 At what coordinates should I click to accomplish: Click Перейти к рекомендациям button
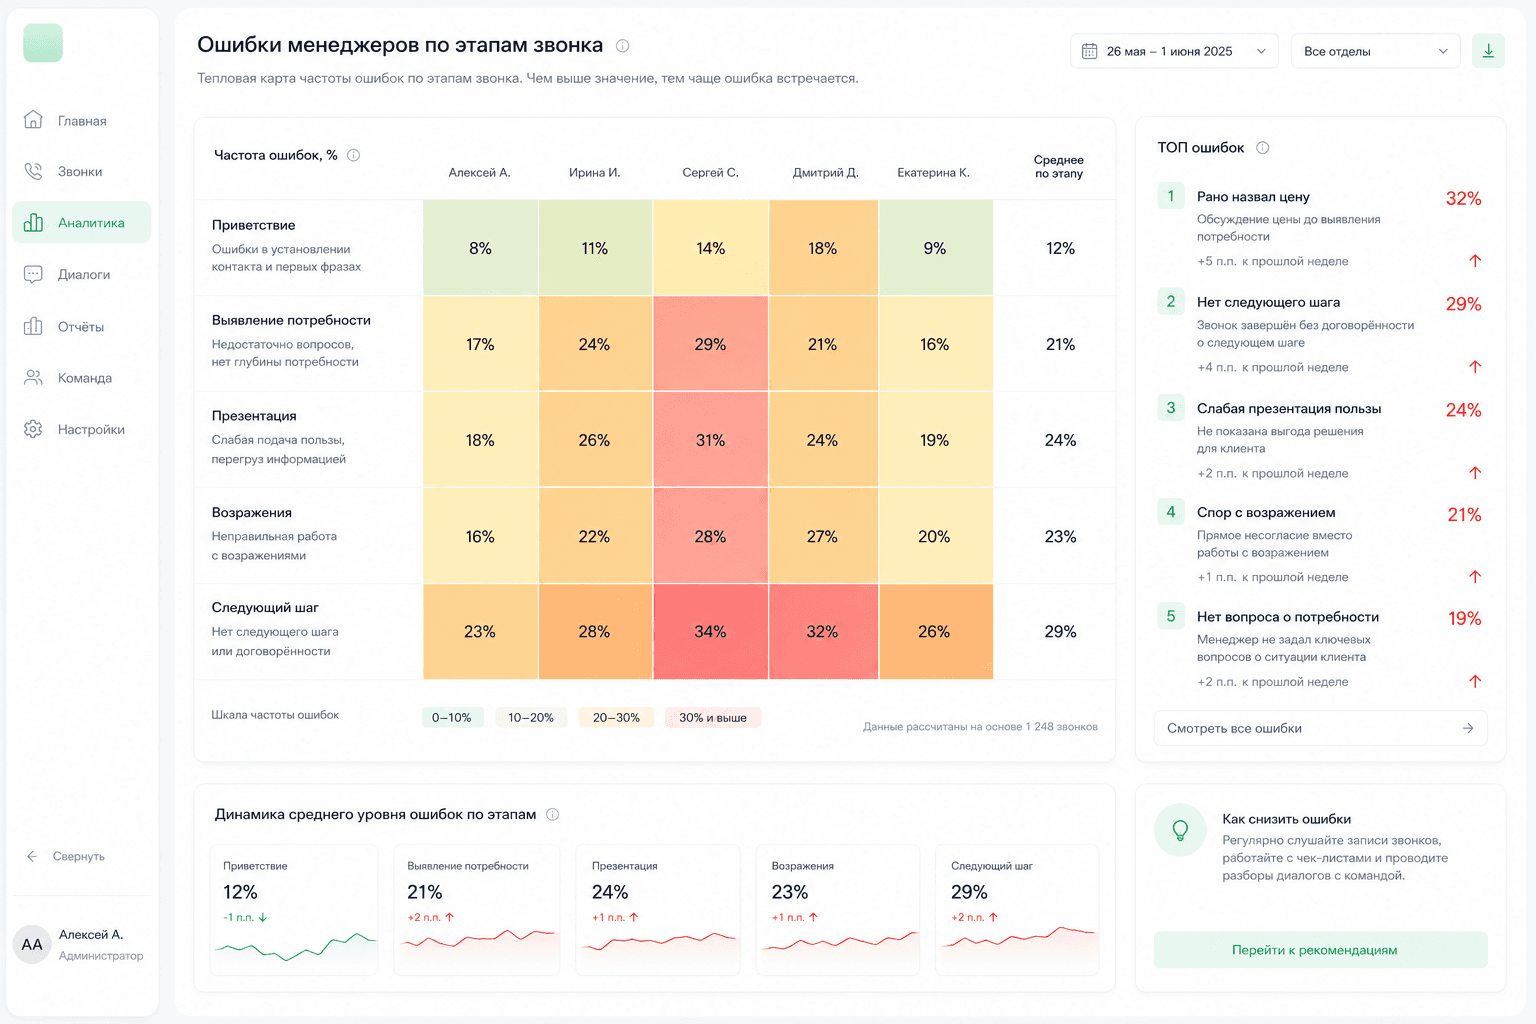point(1321,950)
